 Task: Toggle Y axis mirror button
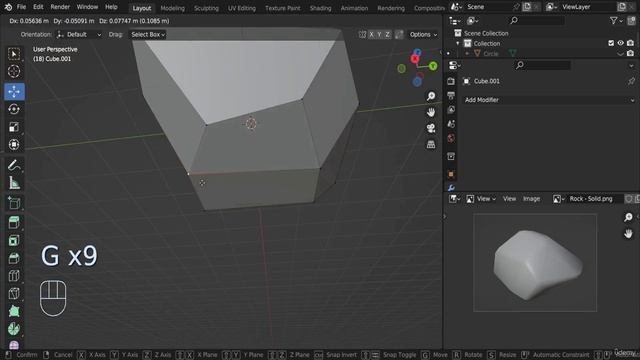click(x=379, y=35)
